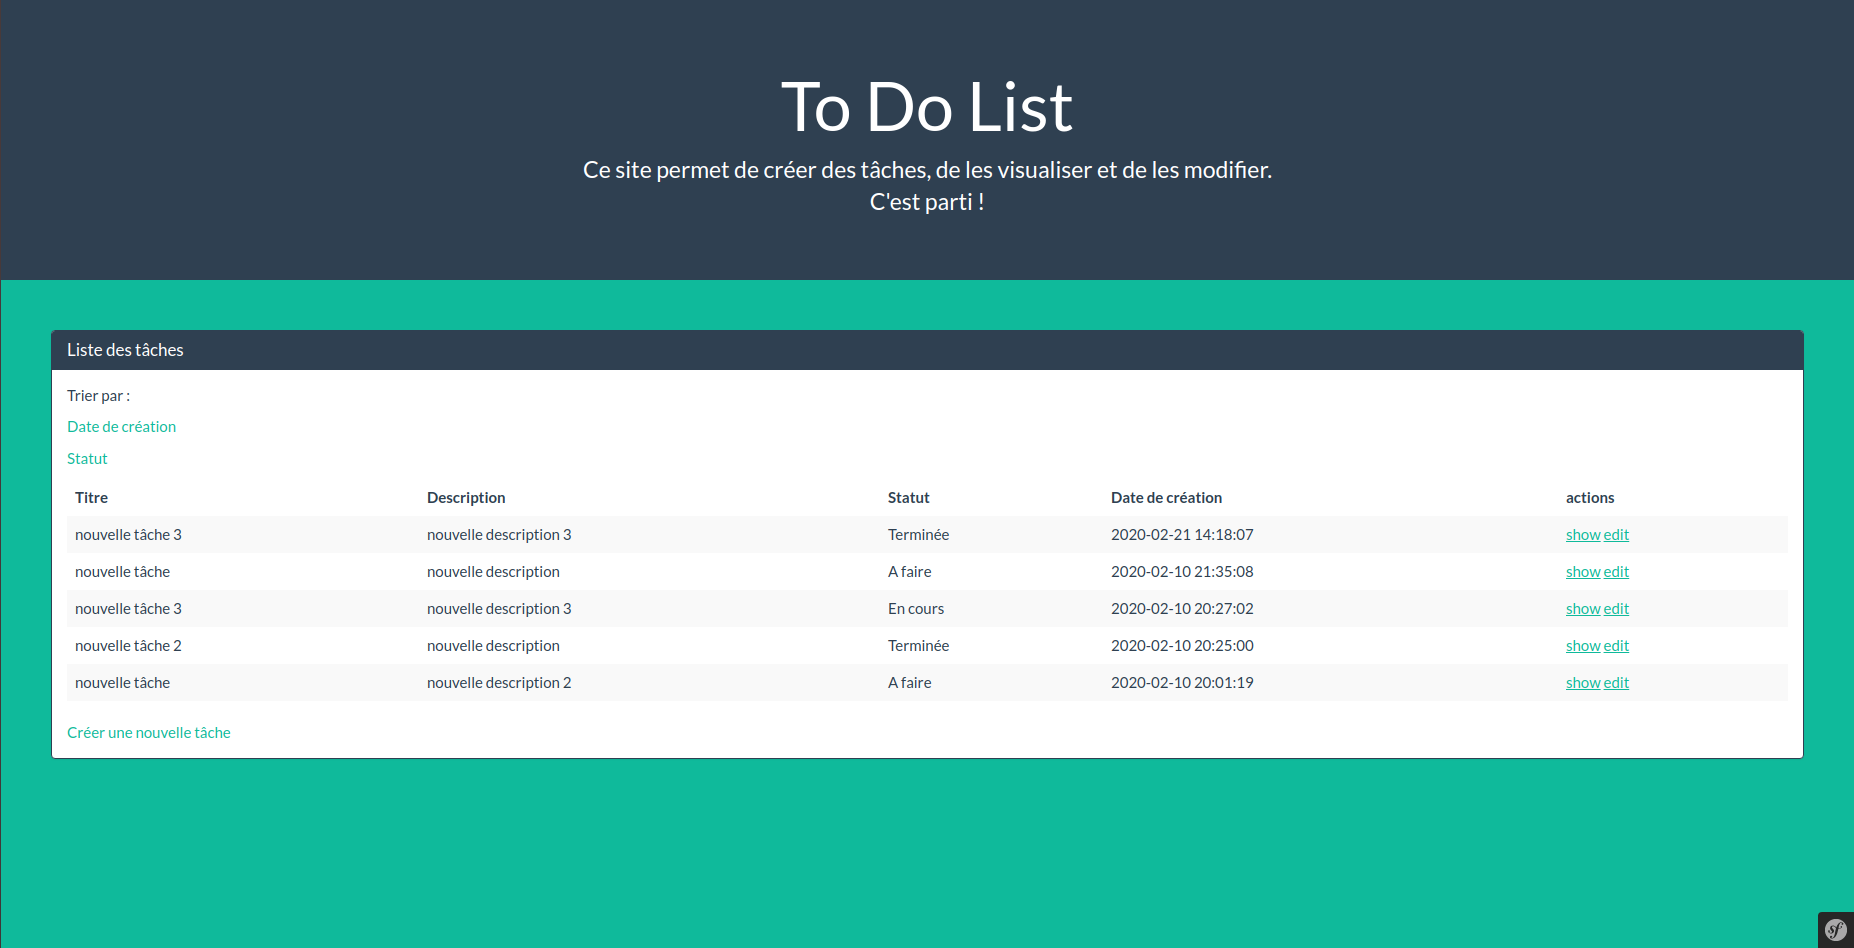The height and width of the screenshot is (948, 1854).
Task: Show task created 2020-02-10 20:01:19
Action: [x=1583, y=683]
